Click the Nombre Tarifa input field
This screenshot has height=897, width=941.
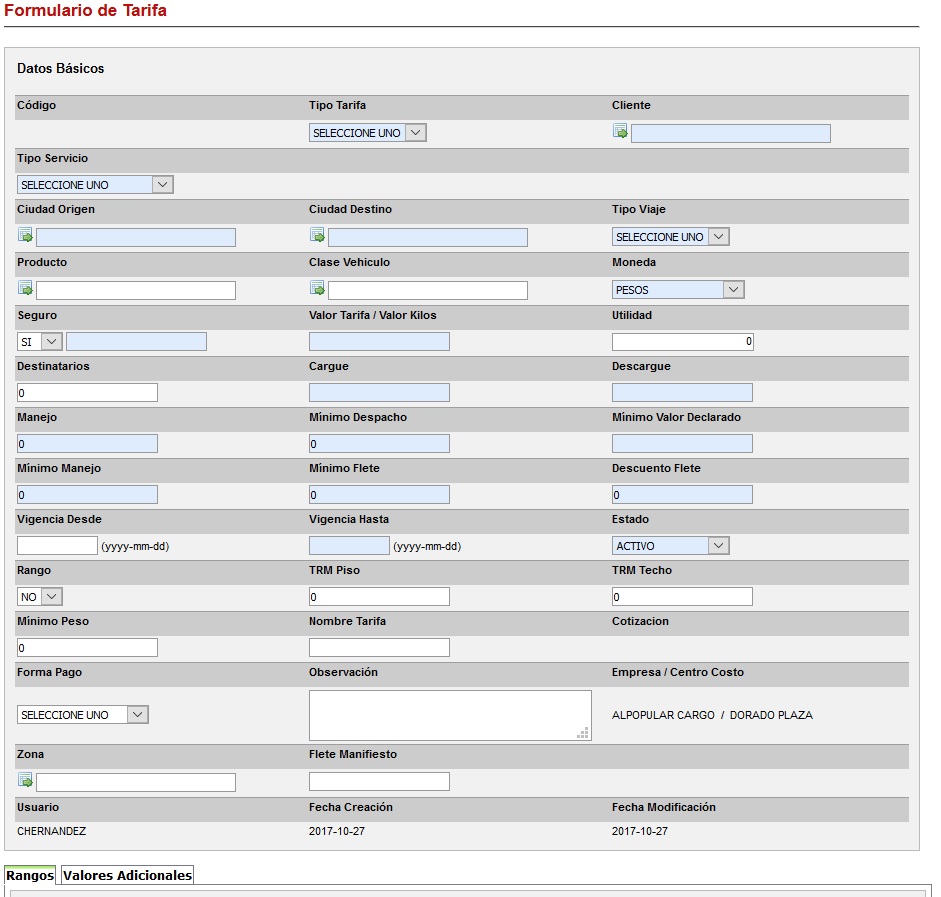click(379, 648)
